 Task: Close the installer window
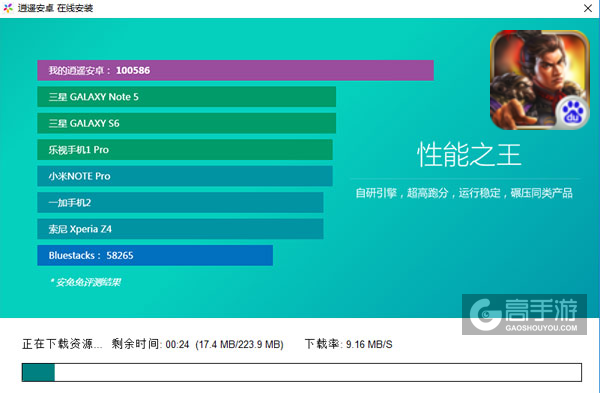point(588,8)
